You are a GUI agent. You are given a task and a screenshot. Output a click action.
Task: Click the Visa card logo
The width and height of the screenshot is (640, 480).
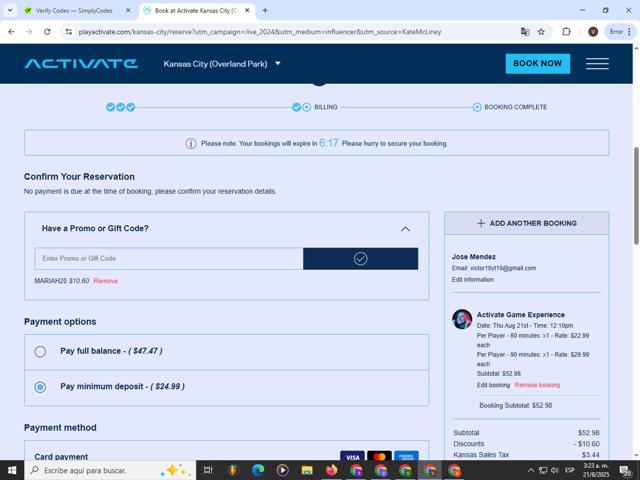pyautogui.click(x=352, y=456)
